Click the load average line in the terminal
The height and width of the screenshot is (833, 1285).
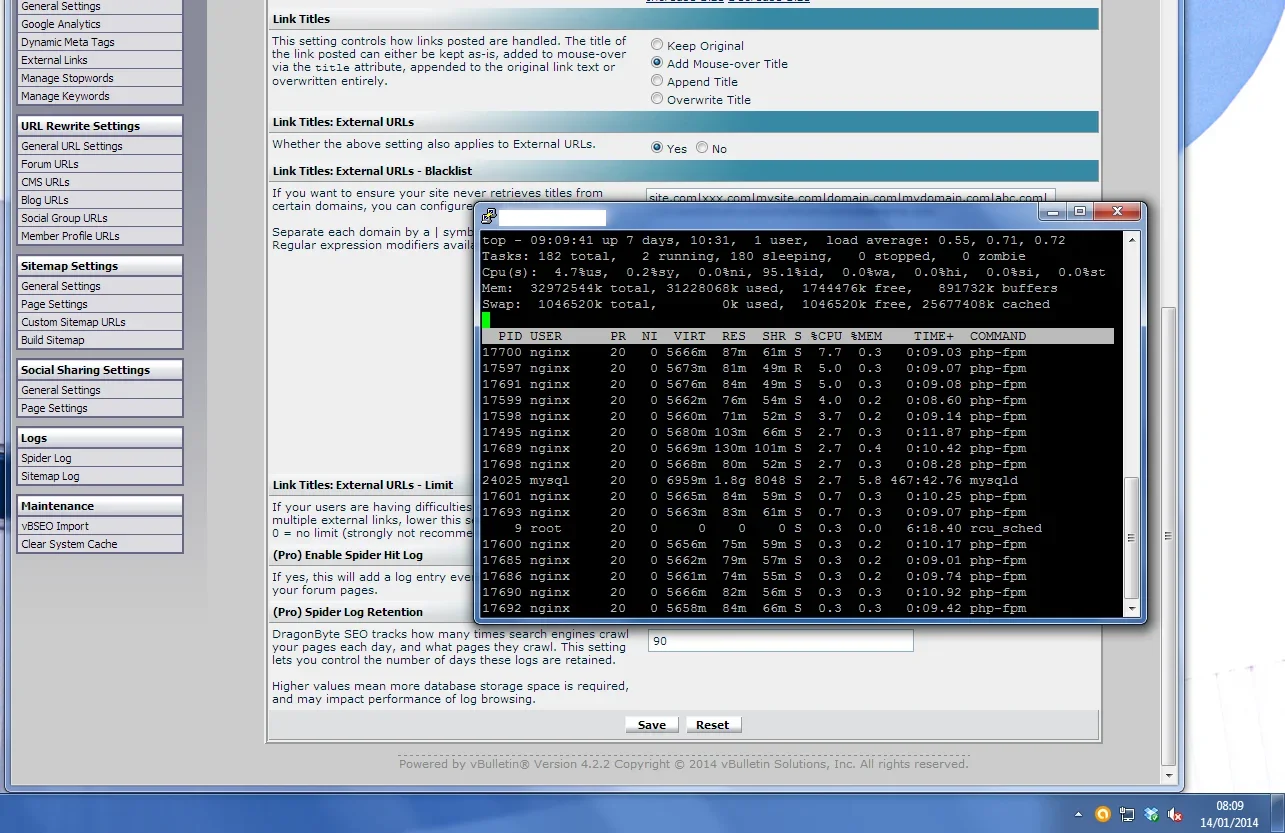coord(773,240)
